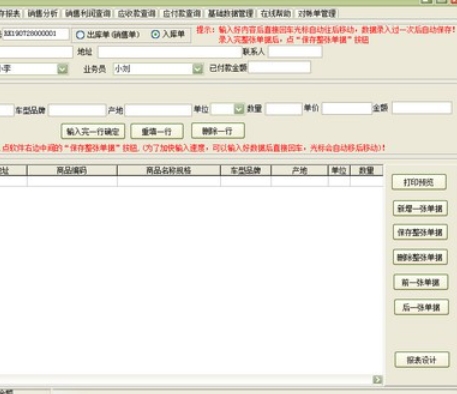Open the 对帐单管理 tab
The height and width of the screenshot is (394, 457).
click(x=317, y=14)
